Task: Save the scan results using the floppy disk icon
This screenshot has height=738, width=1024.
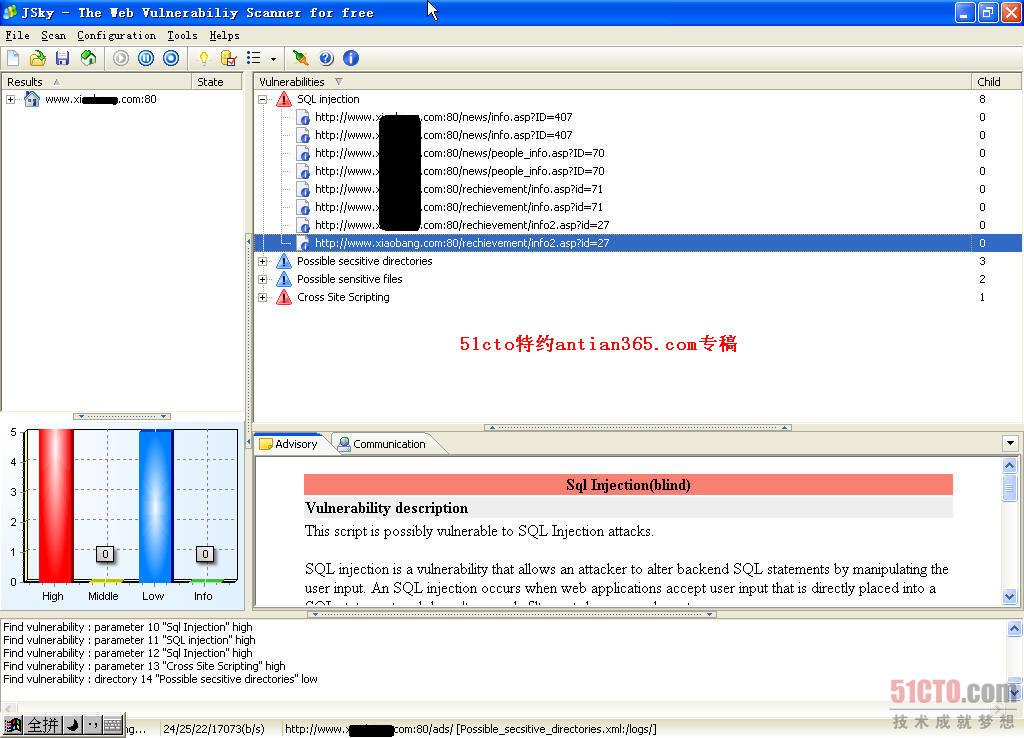Action: click(x=62, y=59)
